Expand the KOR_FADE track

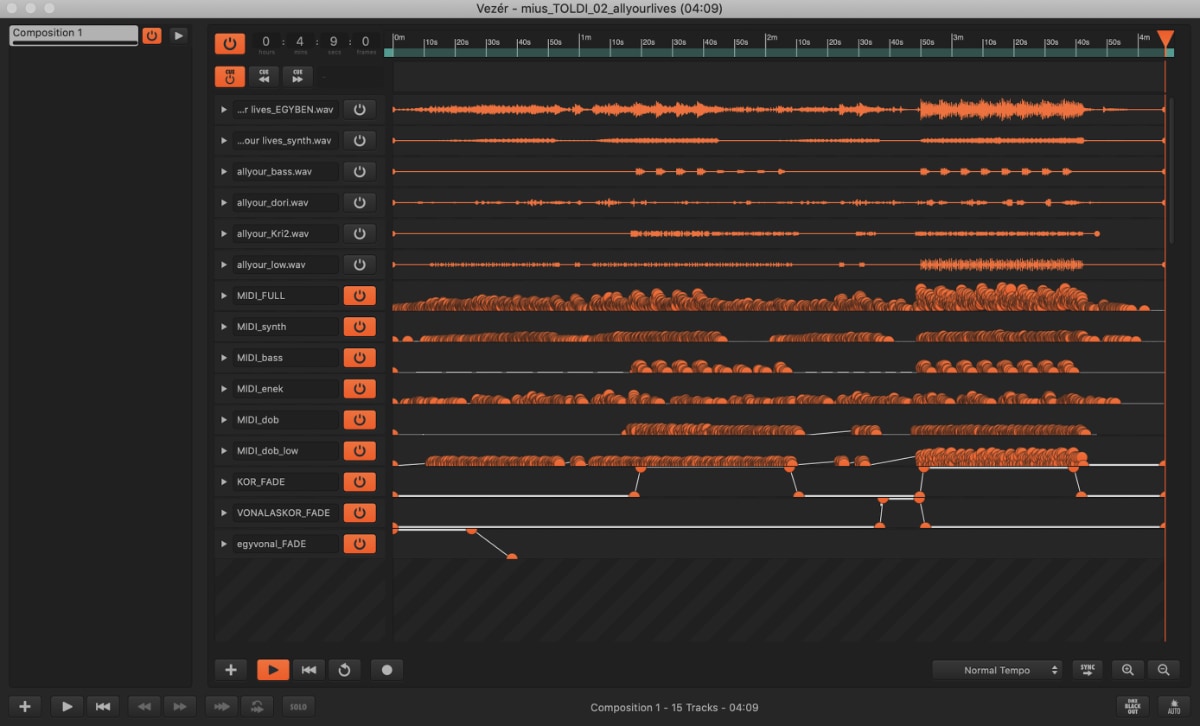[224, 481]
